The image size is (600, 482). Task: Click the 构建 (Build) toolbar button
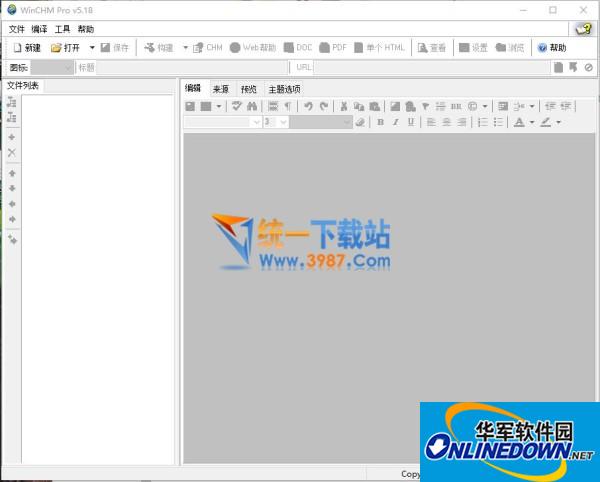click(159, 48)
